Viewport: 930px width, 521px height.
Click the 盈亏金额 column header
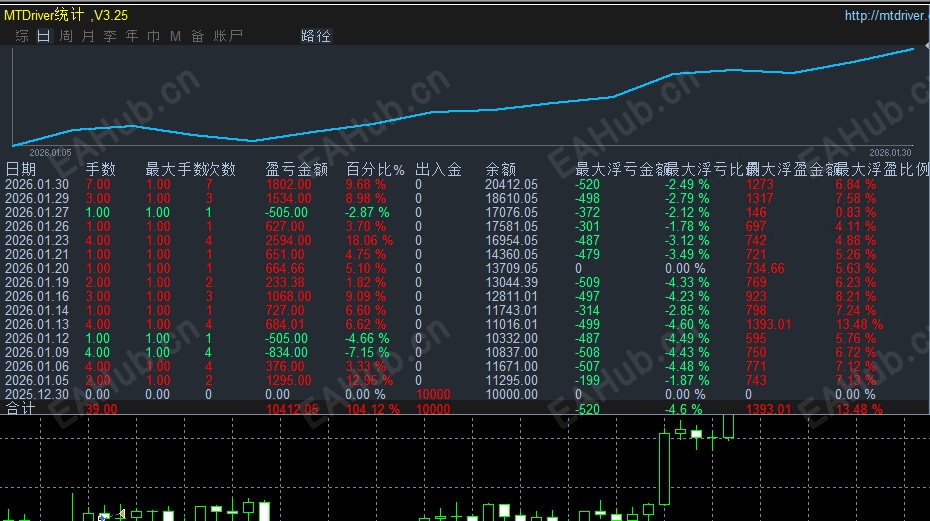pyautogui.click(x=297, y=170)
